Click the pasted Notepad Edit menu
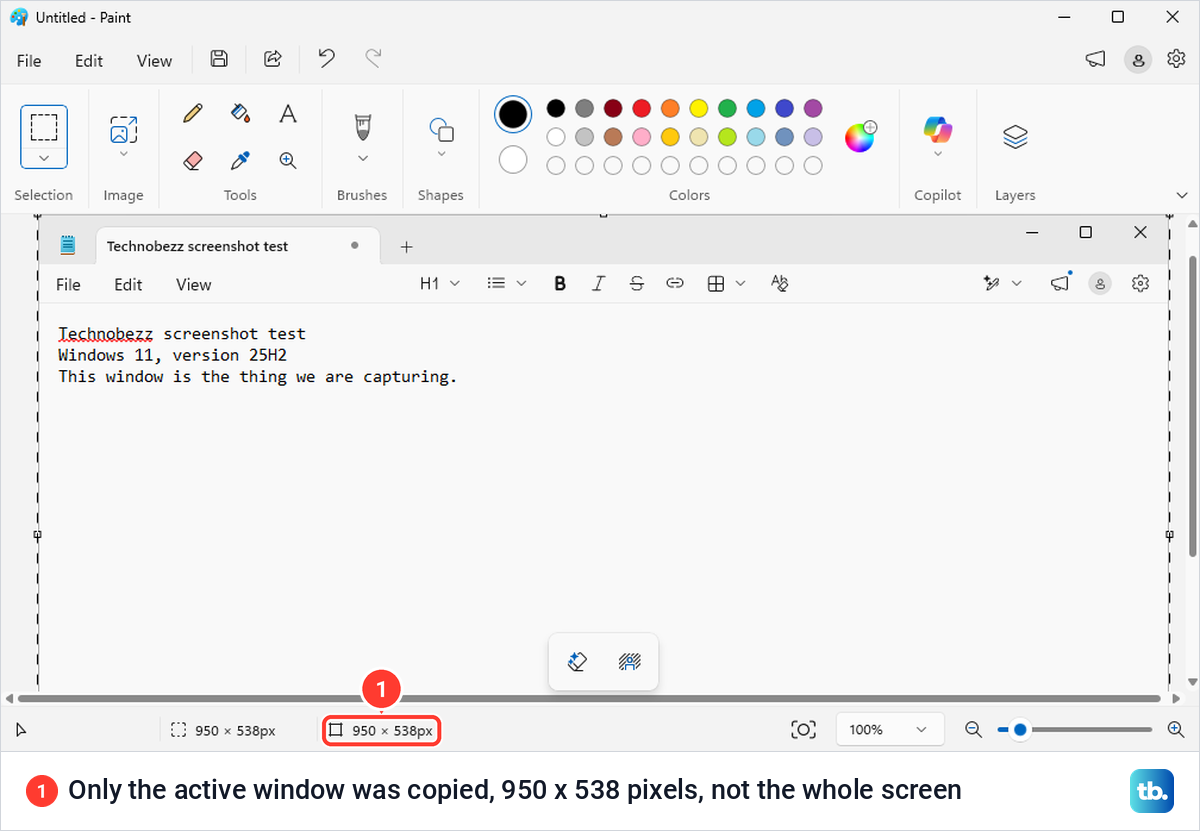Viewport: 1200px width, 831px height. 128,285
